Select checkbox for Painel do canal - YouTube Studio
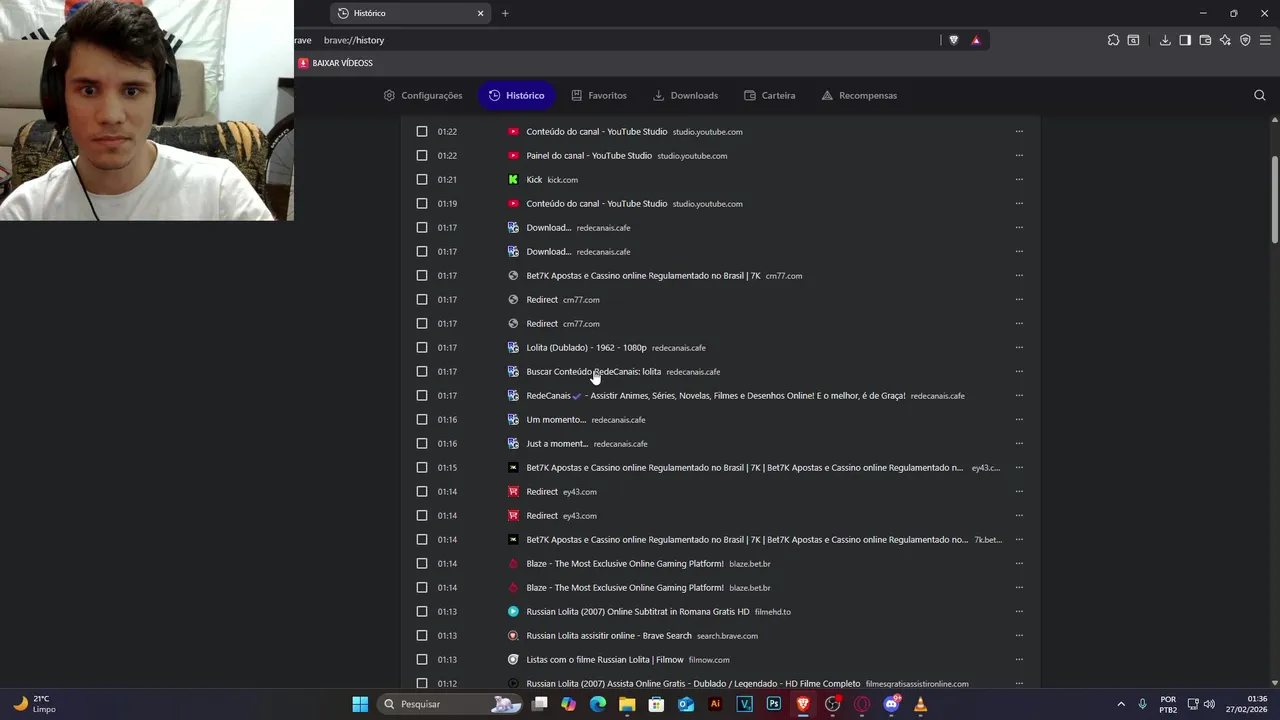Viewport: 1280px width, 720px height. [422, 156]
